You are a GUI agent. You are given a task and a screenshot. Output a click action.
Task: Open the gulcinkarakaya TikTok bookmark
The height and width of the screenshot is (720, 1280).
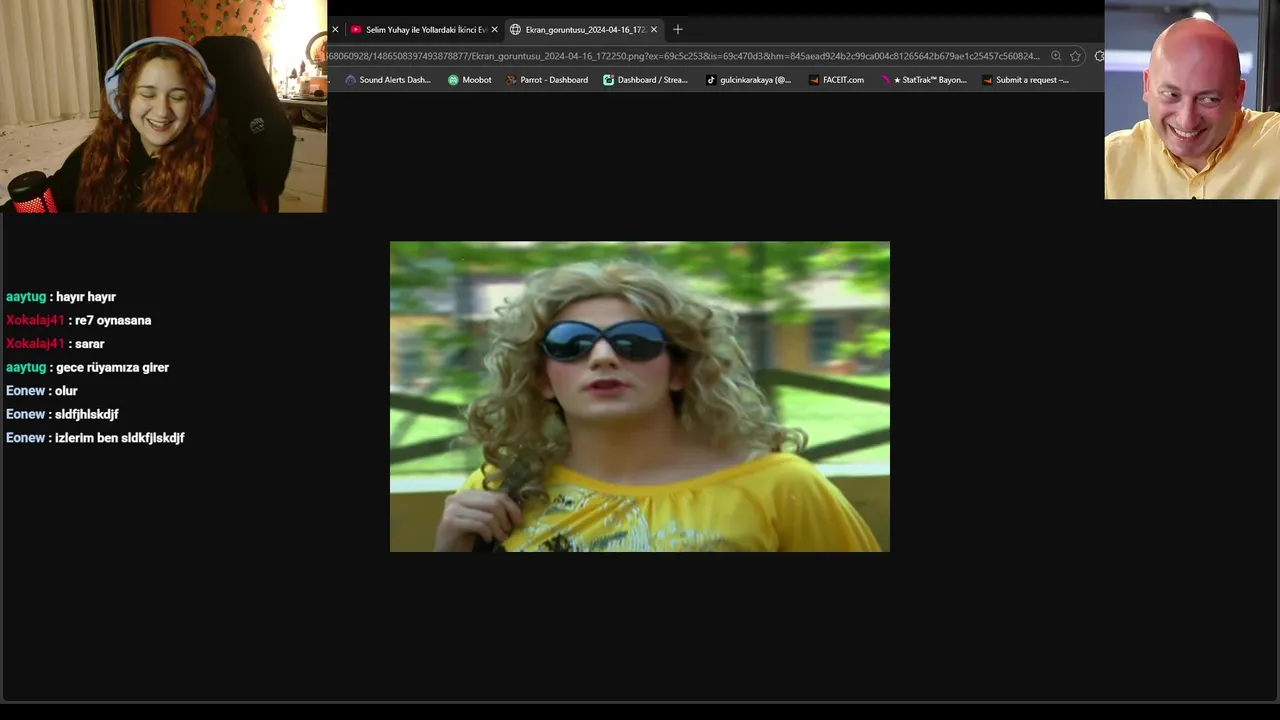748,80
